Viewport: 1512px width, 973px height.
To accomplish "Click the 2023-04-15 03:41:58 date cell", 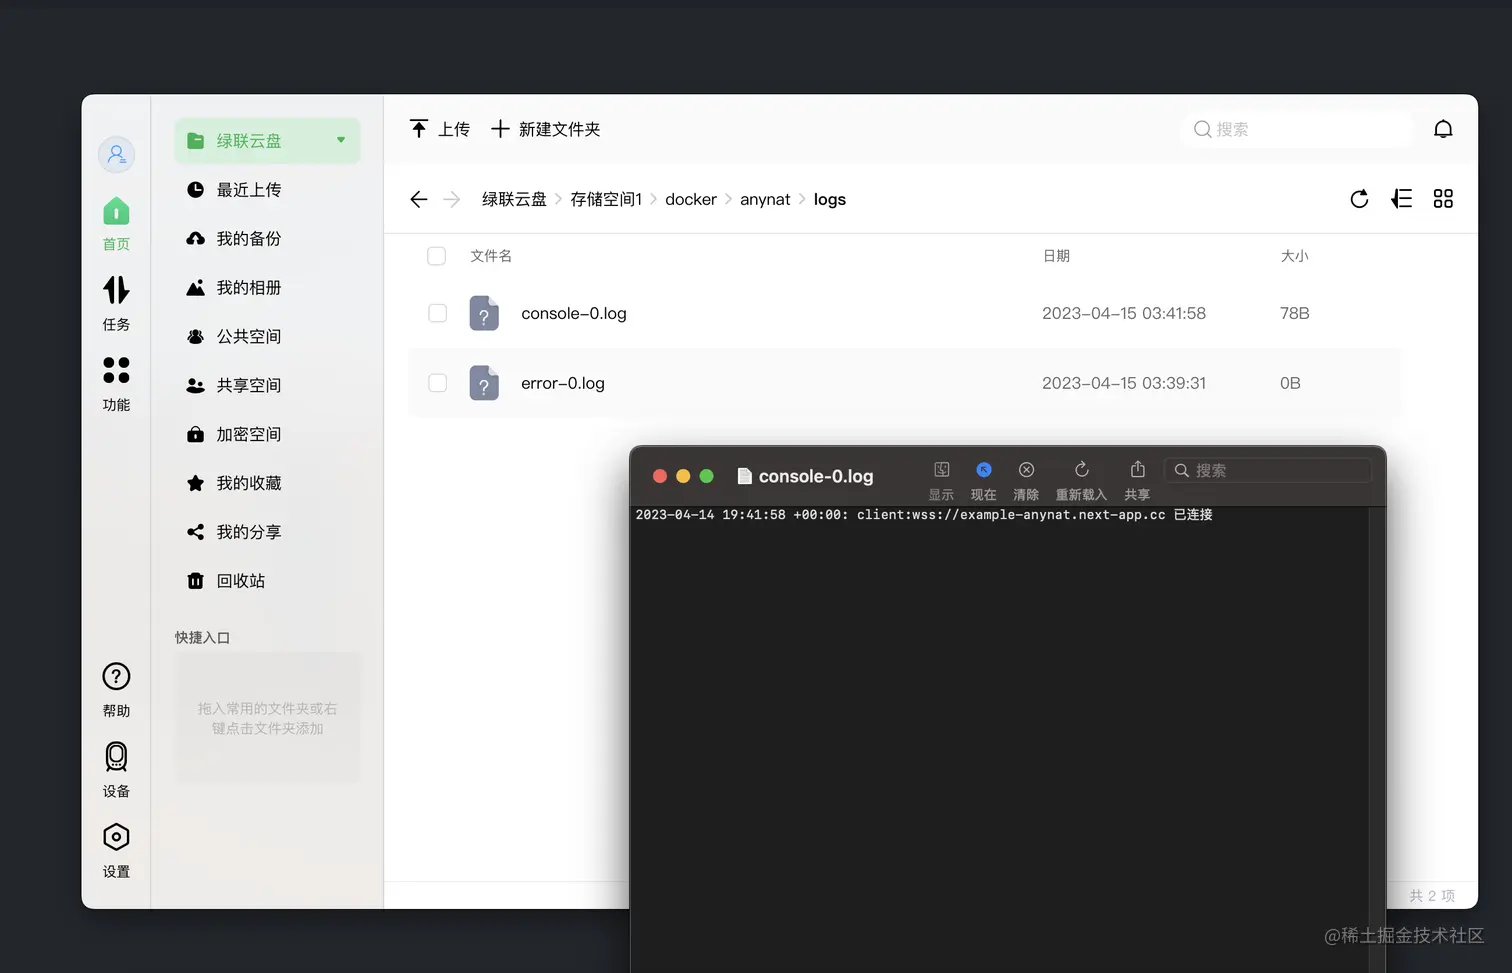I will (1124, 313).
